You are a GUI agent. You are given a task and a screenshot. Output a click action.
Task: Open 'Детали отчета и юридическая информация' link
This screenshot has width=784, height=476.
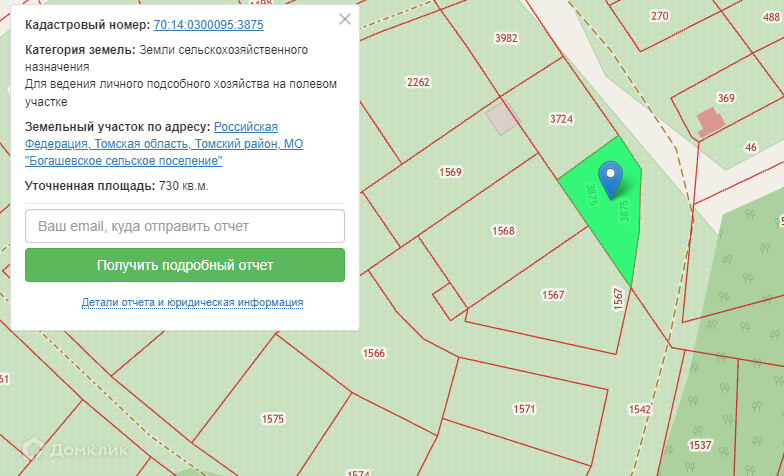click(x=192, y=302)
